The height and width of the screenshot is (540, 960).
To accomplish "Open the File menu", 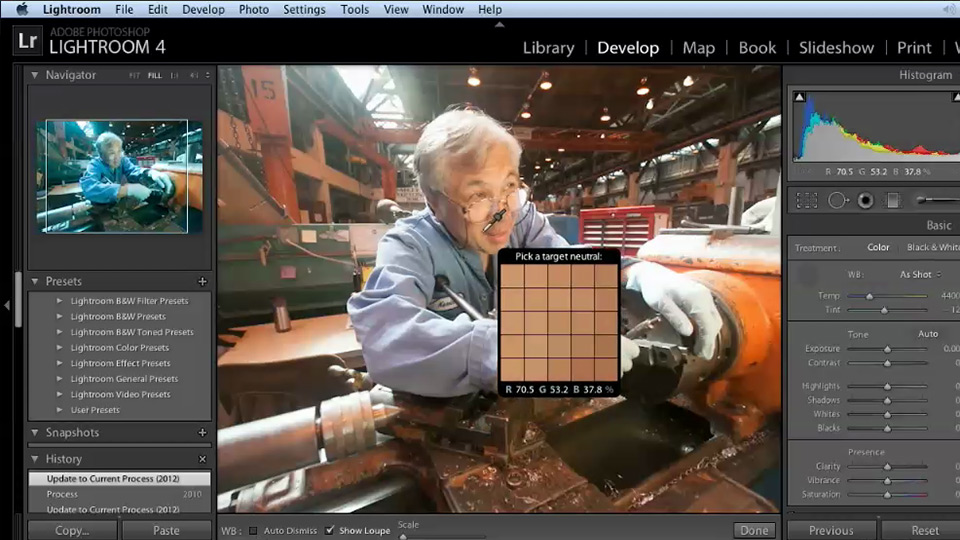I will point(124,9).
